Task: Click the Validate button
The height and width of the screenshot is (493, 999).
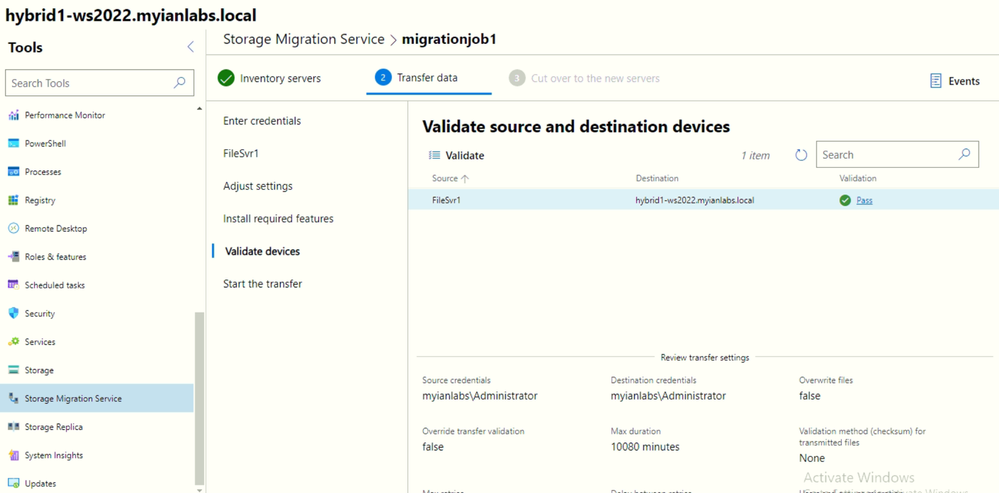Action: [x=456, y=155]
